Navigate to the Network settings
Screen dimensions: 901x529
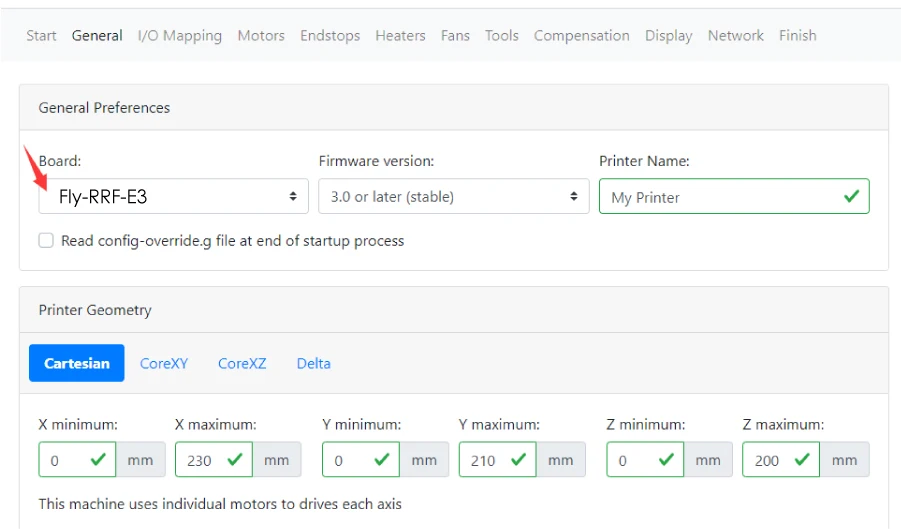[x=735, y=35]
